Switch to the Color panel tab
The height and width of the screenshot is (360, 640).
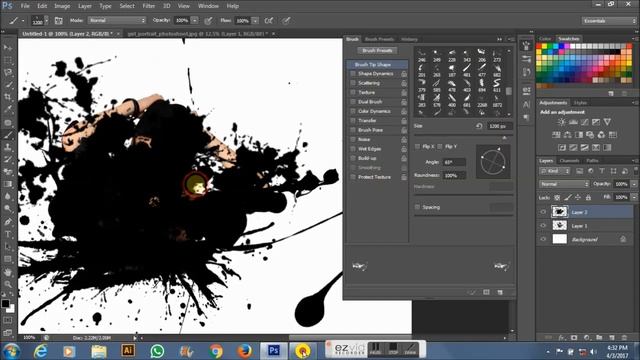tap(545, 39)
